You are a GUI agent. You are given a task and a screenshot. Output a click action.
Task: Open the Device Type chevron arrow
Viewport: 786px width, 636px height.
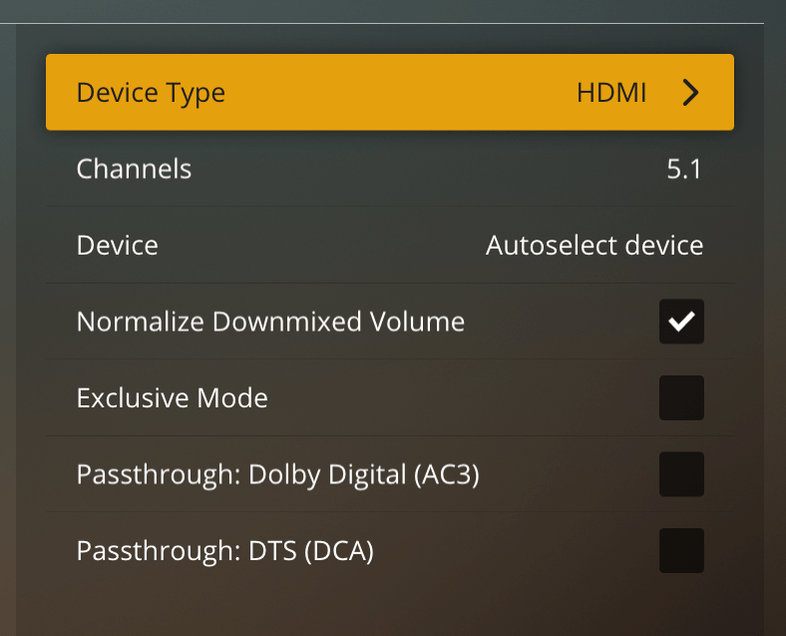coord(690,93)
